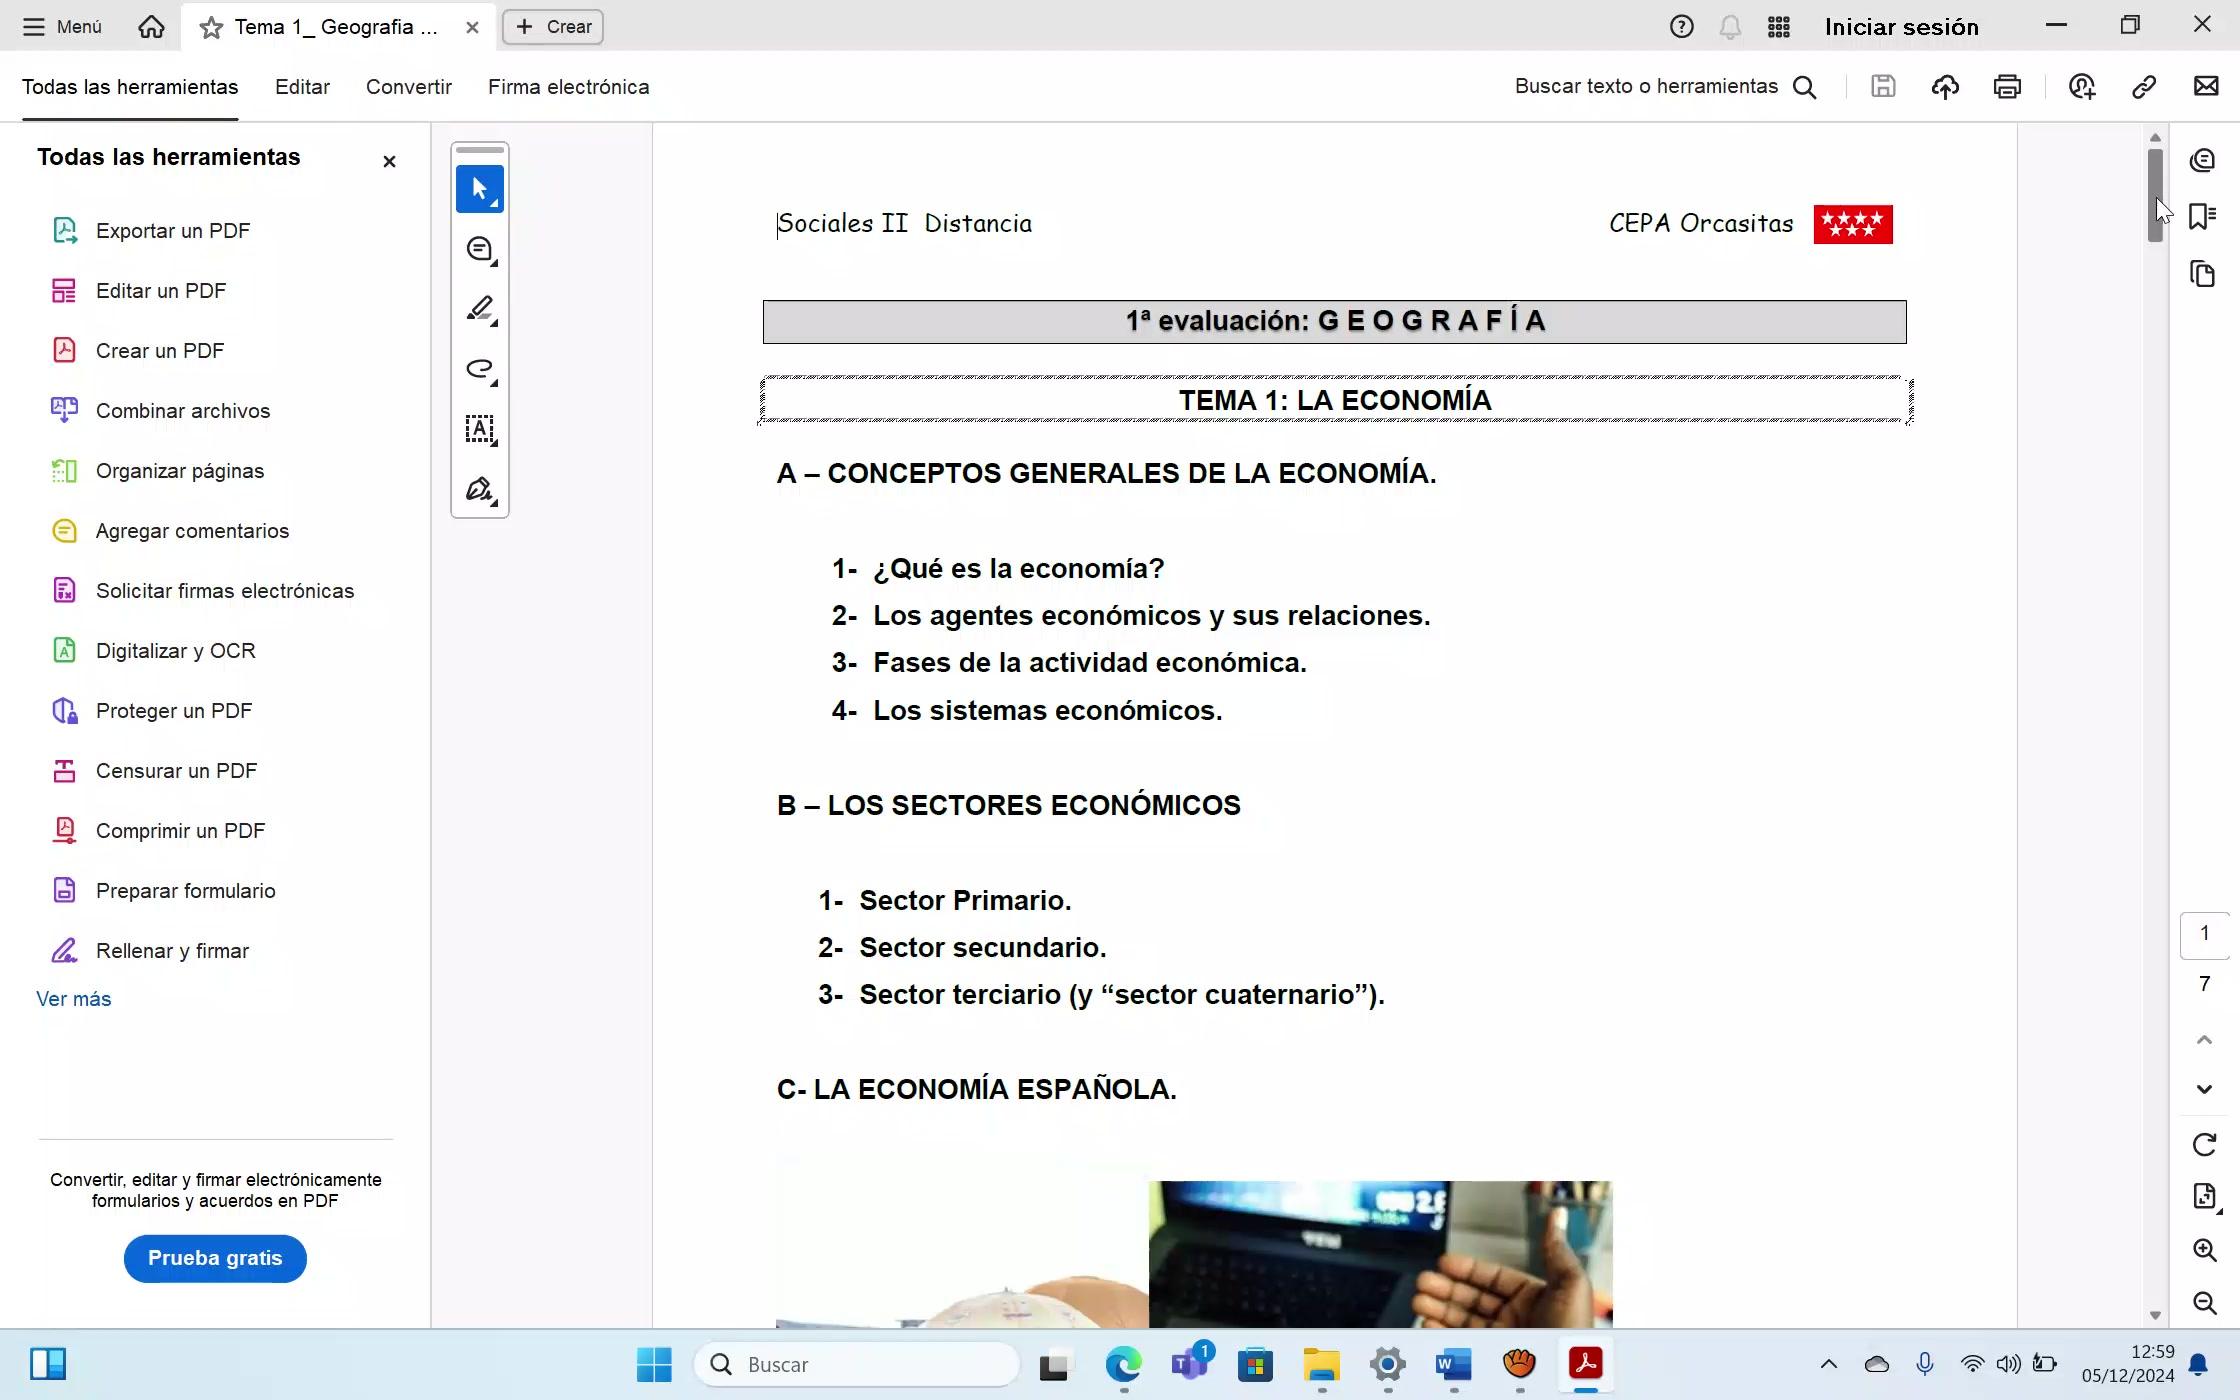Go to next page with down chevron
2240x1400 pixels.
[x=2204, y=1089]
